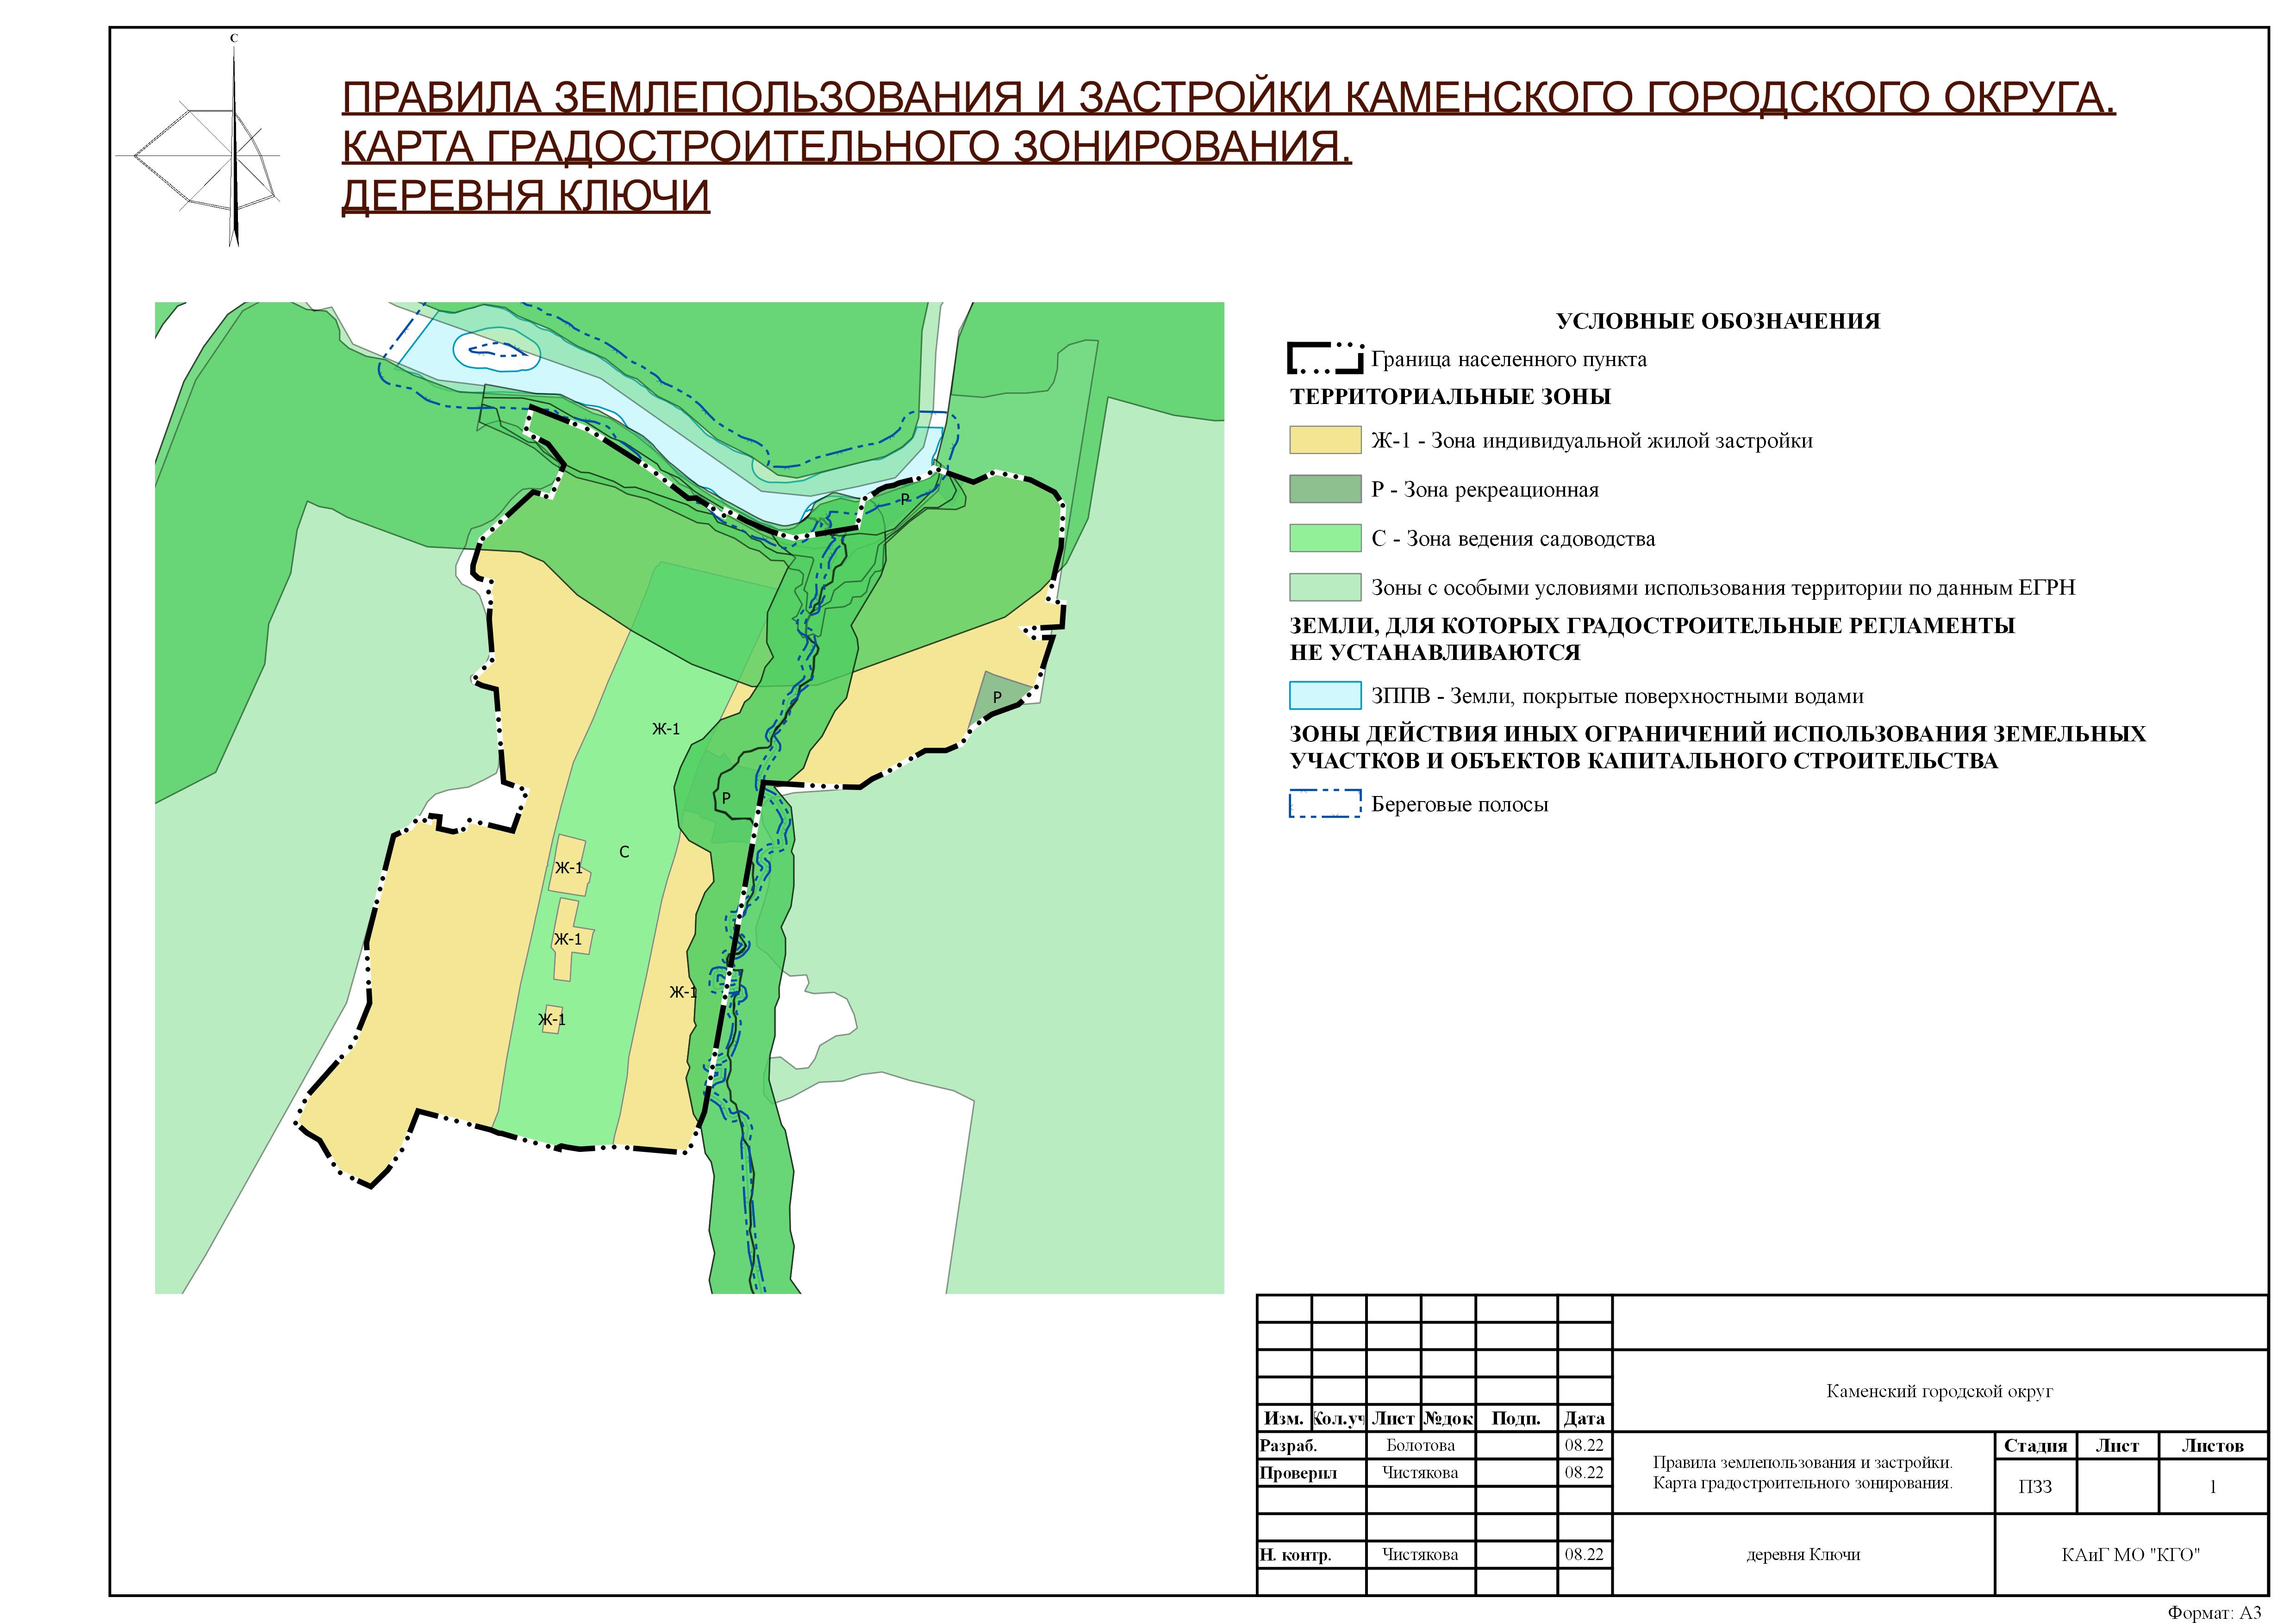Click the lowest 'Ж-1' label on the small yellow parcel
Image resolution: width=2296 pixels, height=1623 pixels.
[552, 1020]
